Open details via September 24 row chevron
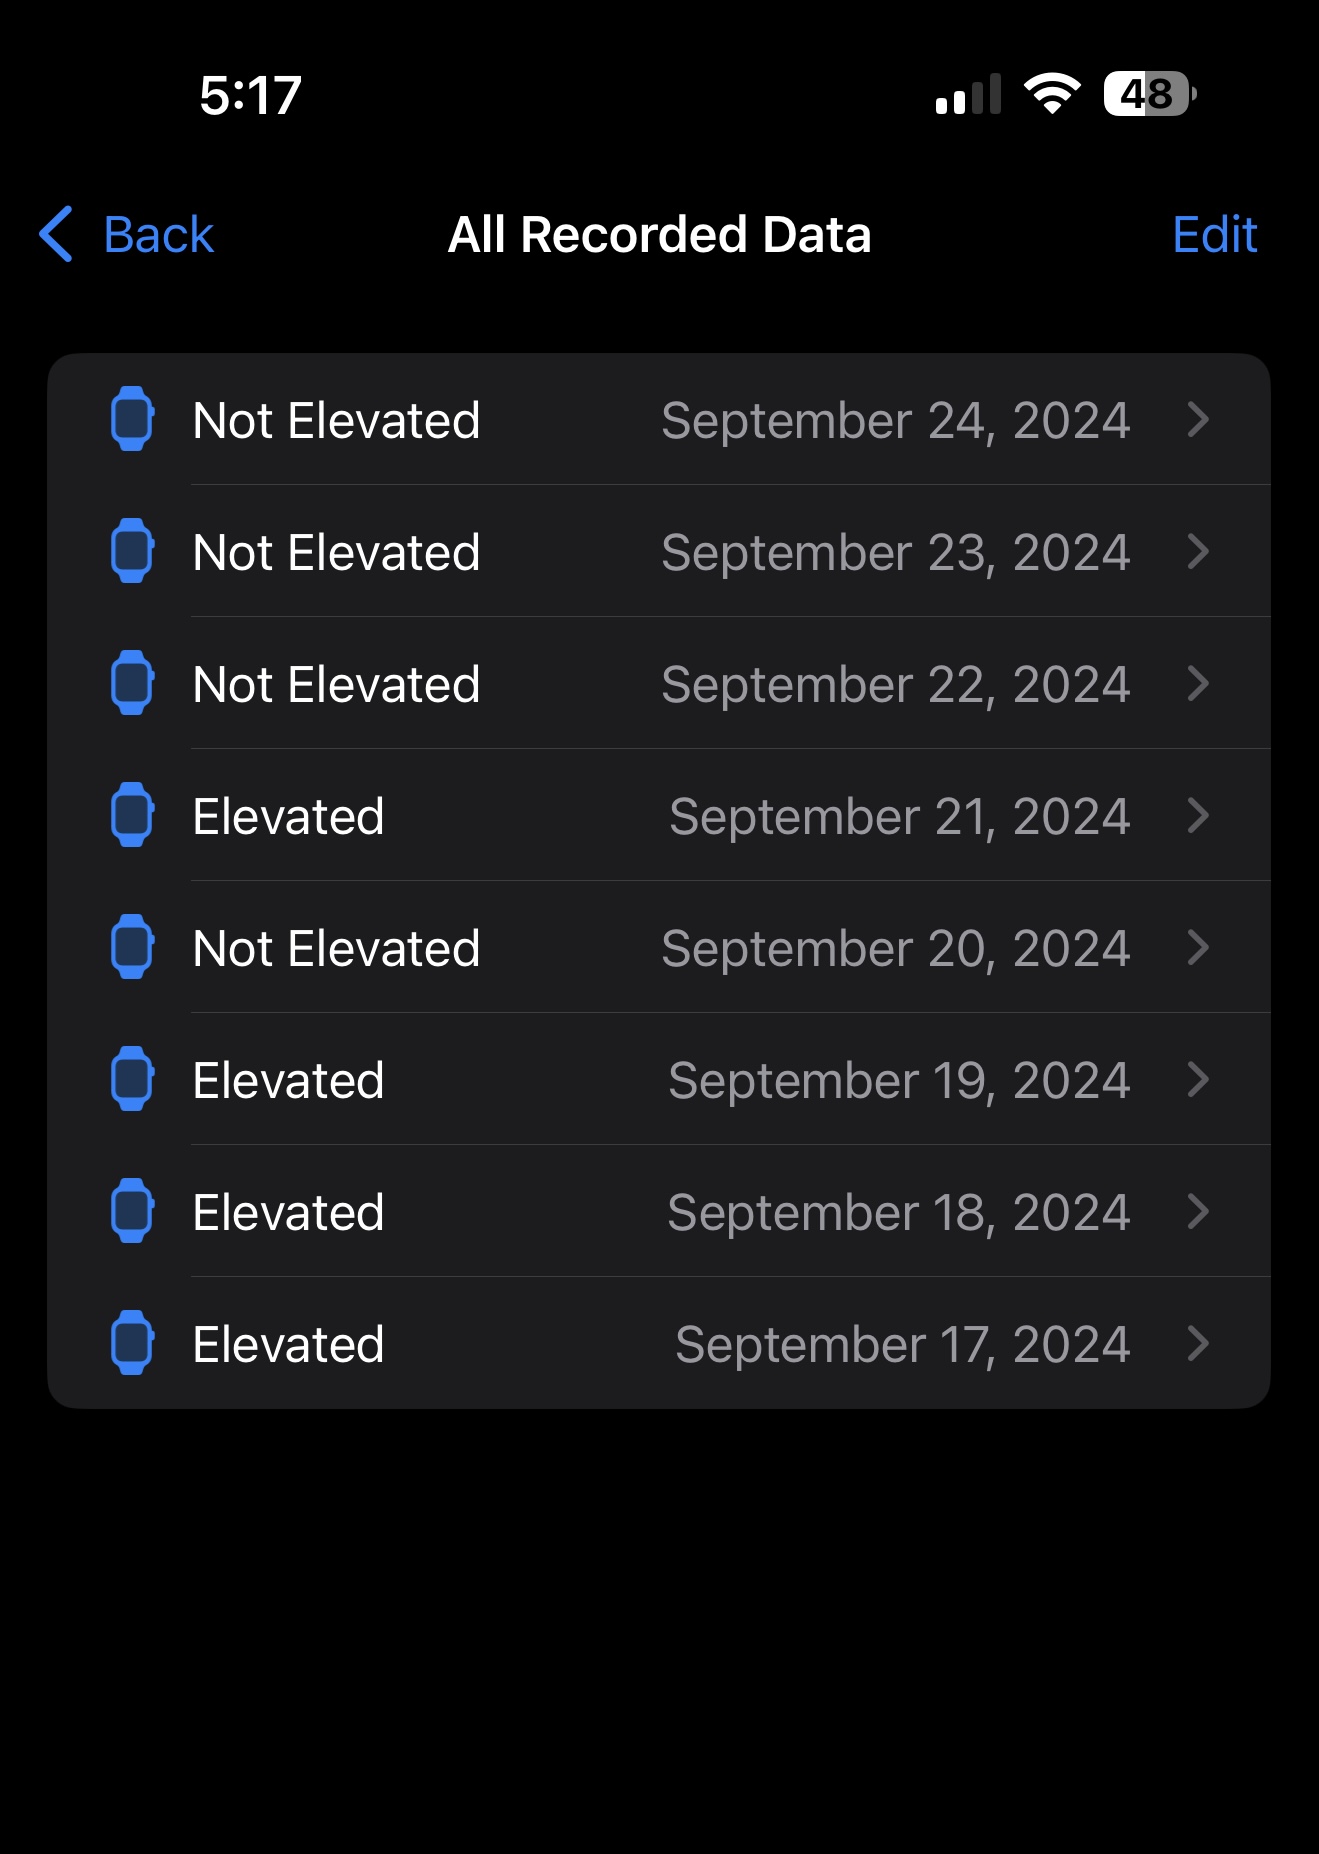Image resolution: width=1319 pixels, height=1854 pixels. (x=1198, y=419)
